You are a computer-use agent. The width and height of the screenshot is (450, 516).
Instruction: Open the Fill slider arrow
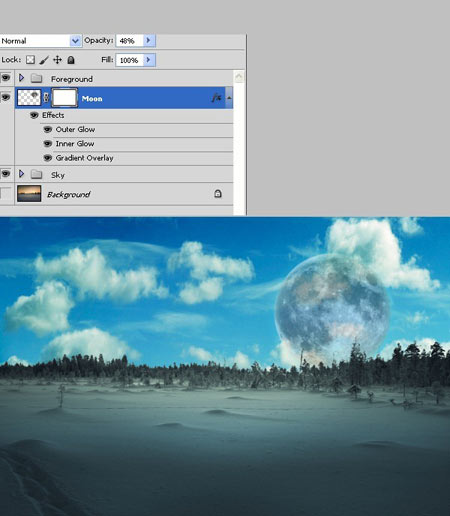[149, 60]
